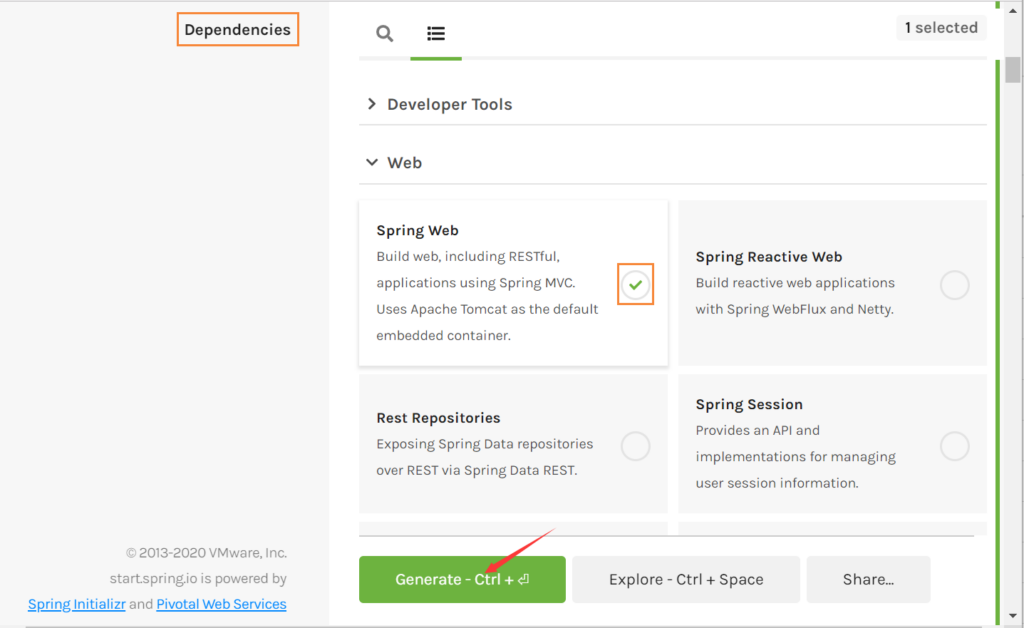Image resolution: width=1024 pixels, height=628 pixels.
Task: Open the Pivotal Web Services link
Action: click(x=221, y=604)
